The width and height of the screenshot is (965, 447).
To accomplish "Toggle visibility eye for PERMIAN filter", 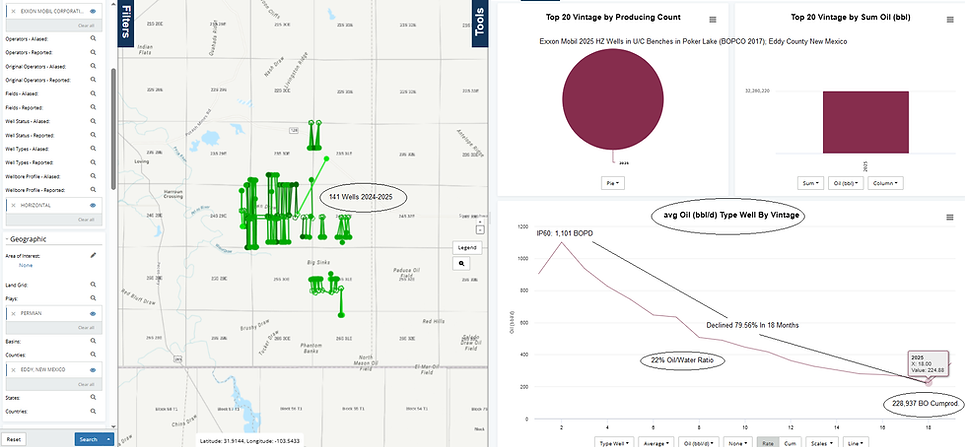I will 93,313.
